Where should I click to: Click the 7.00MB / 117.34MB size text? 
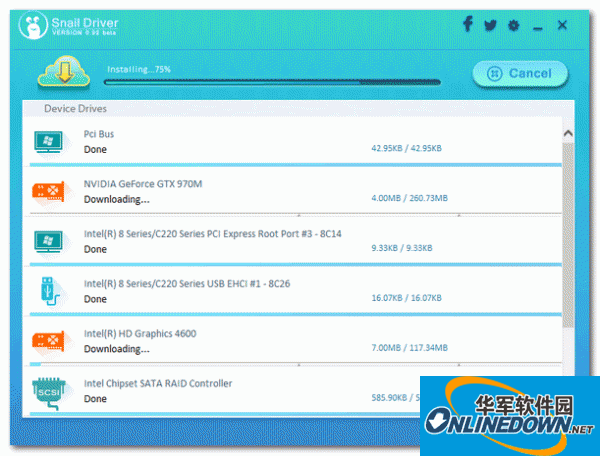(409, 347)
